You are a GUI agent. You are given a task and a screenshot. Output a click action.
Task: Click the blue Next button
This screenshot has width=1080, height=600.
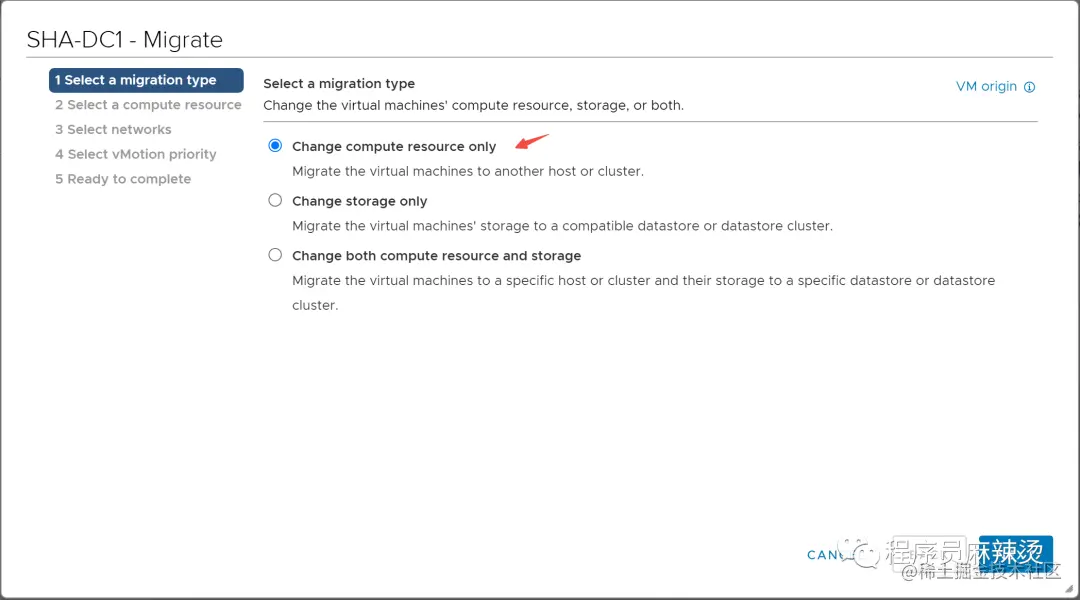point(1015,553)
